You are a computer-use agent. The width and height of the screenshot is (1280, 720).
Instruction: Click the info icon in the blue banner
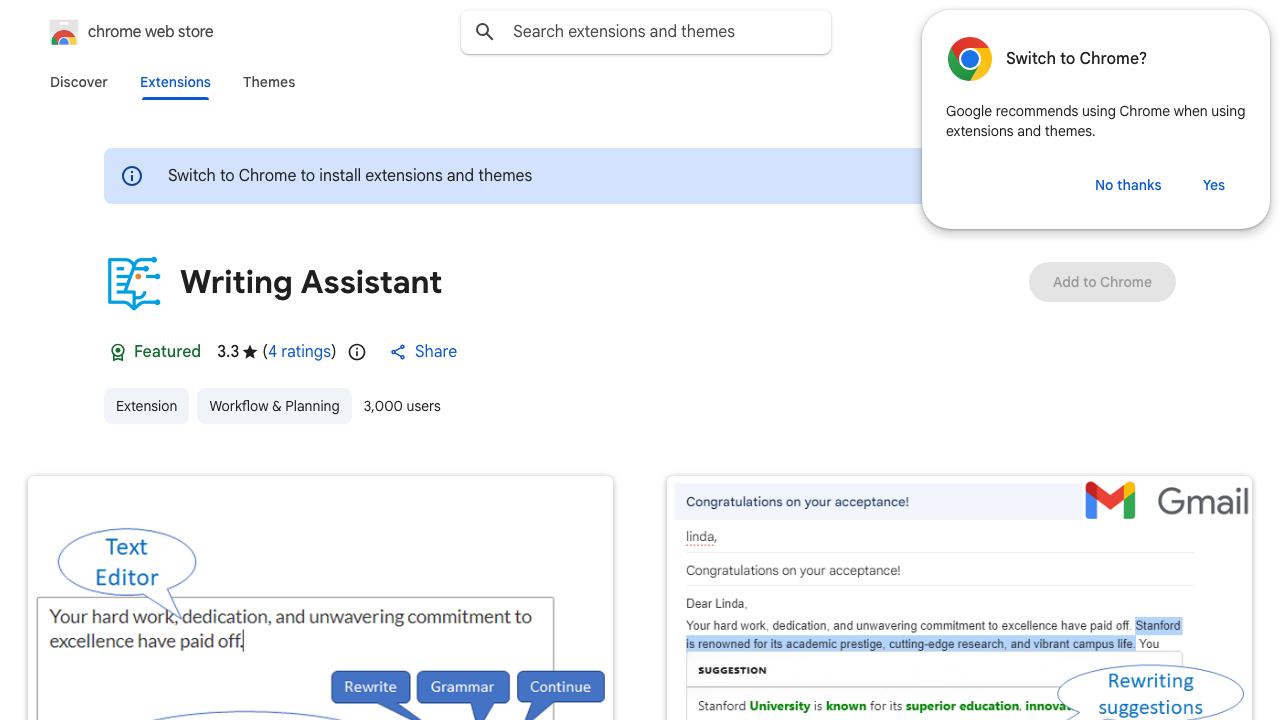tap(132, 176)
